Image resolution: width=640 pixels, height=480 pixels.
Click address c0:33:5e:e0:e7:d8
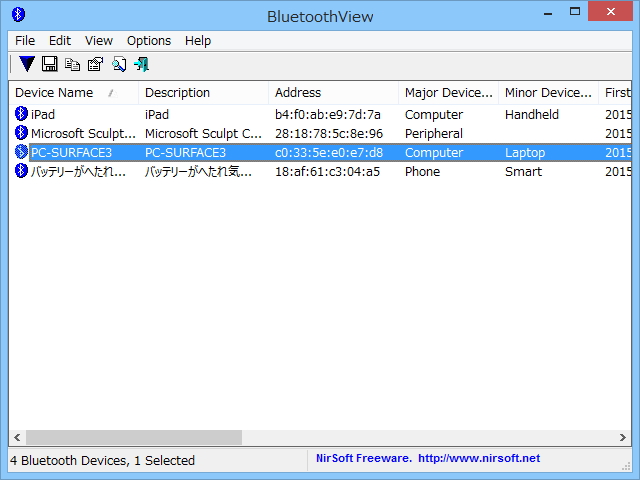point(329,153)
